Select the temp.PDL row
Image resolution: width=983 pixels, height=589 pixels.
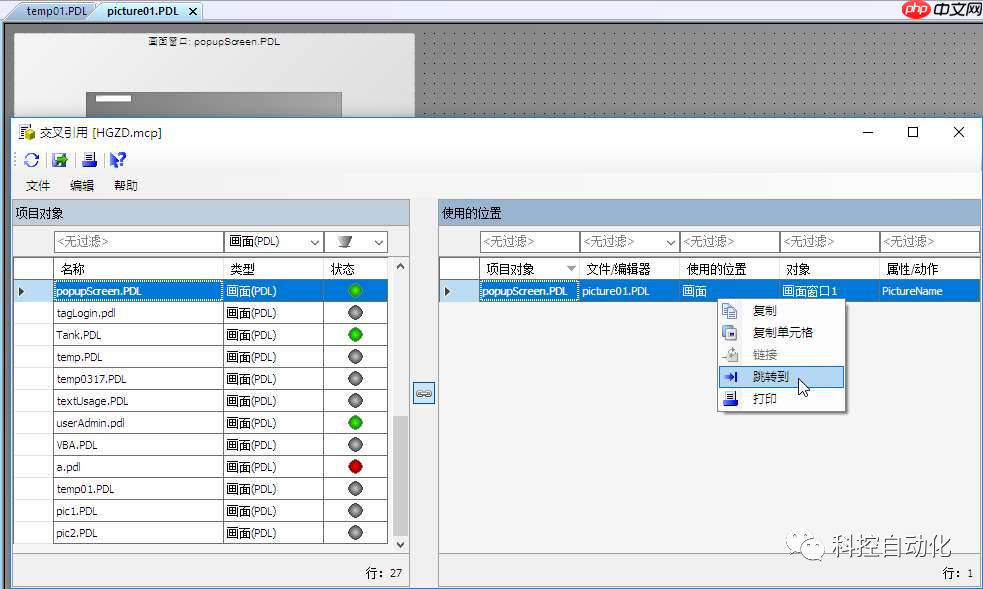coord(201,357)
